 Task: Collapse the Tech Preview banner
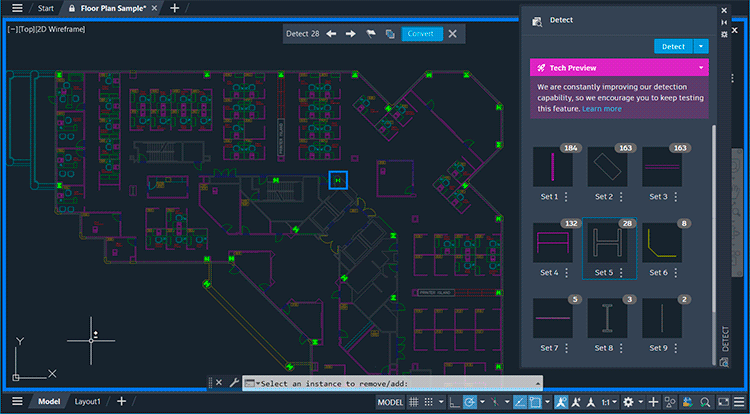[701, 68]
